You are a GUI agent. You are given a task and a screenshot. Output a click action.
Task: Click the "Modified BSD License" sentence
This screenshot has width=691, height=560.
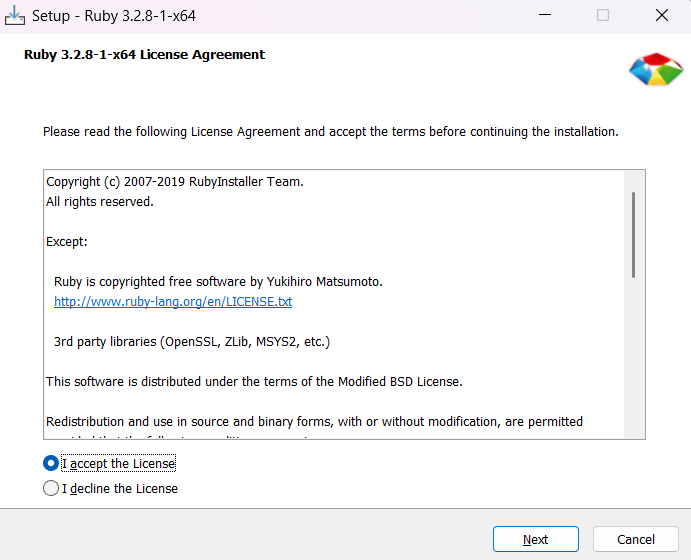[x=253, y=382]
